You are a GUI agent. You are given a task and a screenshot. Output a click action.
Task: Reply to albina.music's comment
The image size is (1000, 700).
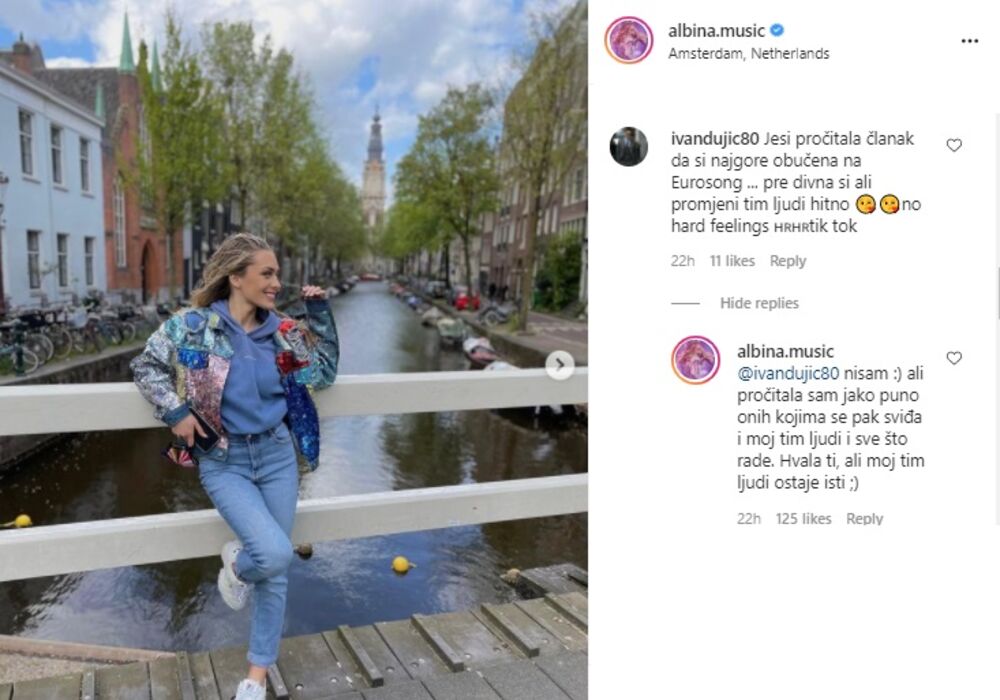coord(864,519)
